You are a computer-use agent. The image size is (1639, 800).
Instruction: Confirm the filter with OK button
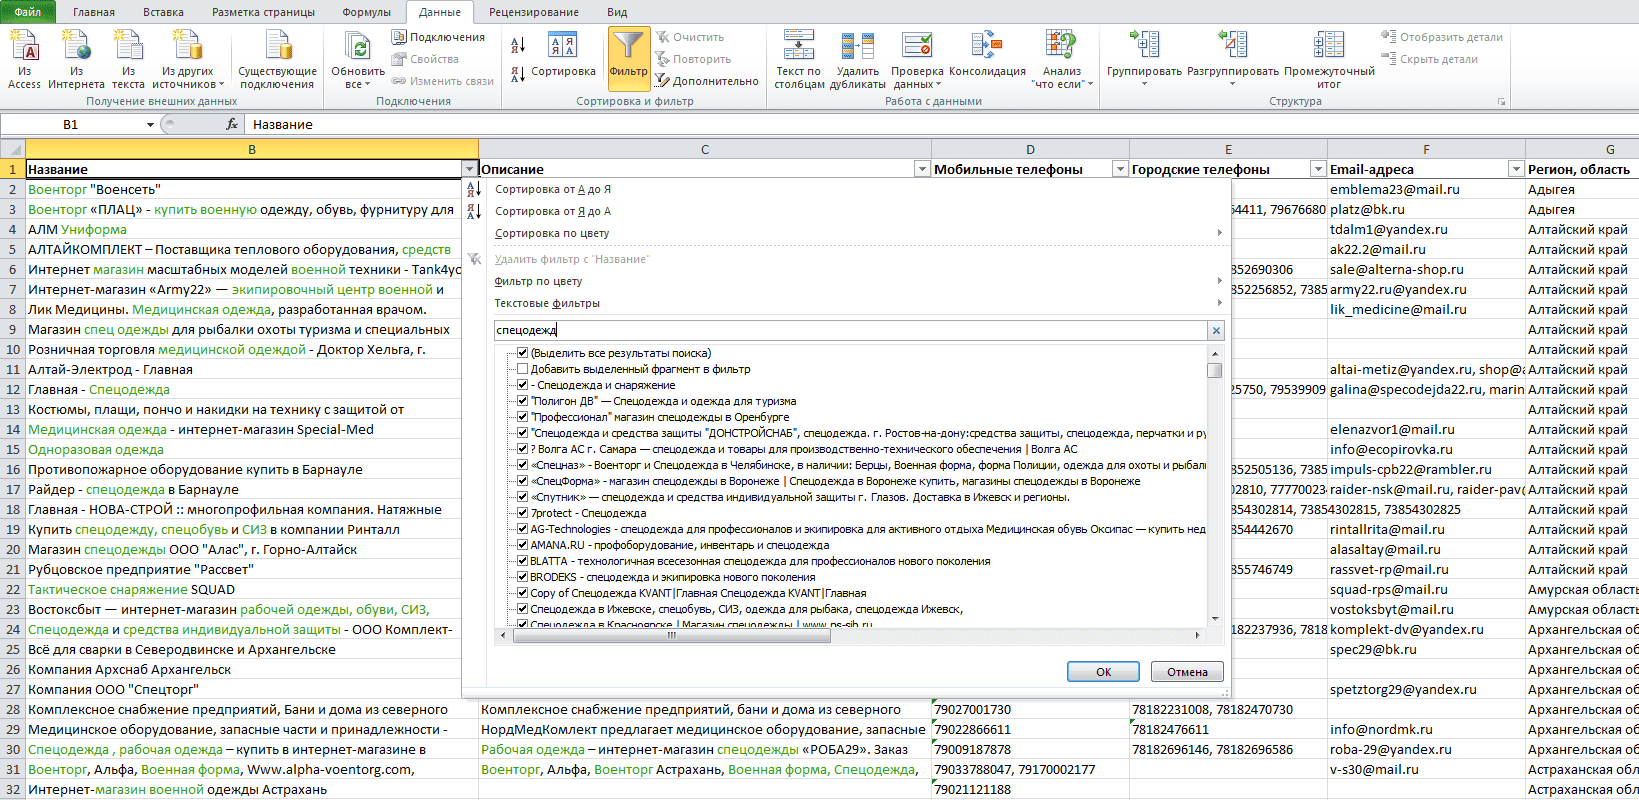(1103, 672)
